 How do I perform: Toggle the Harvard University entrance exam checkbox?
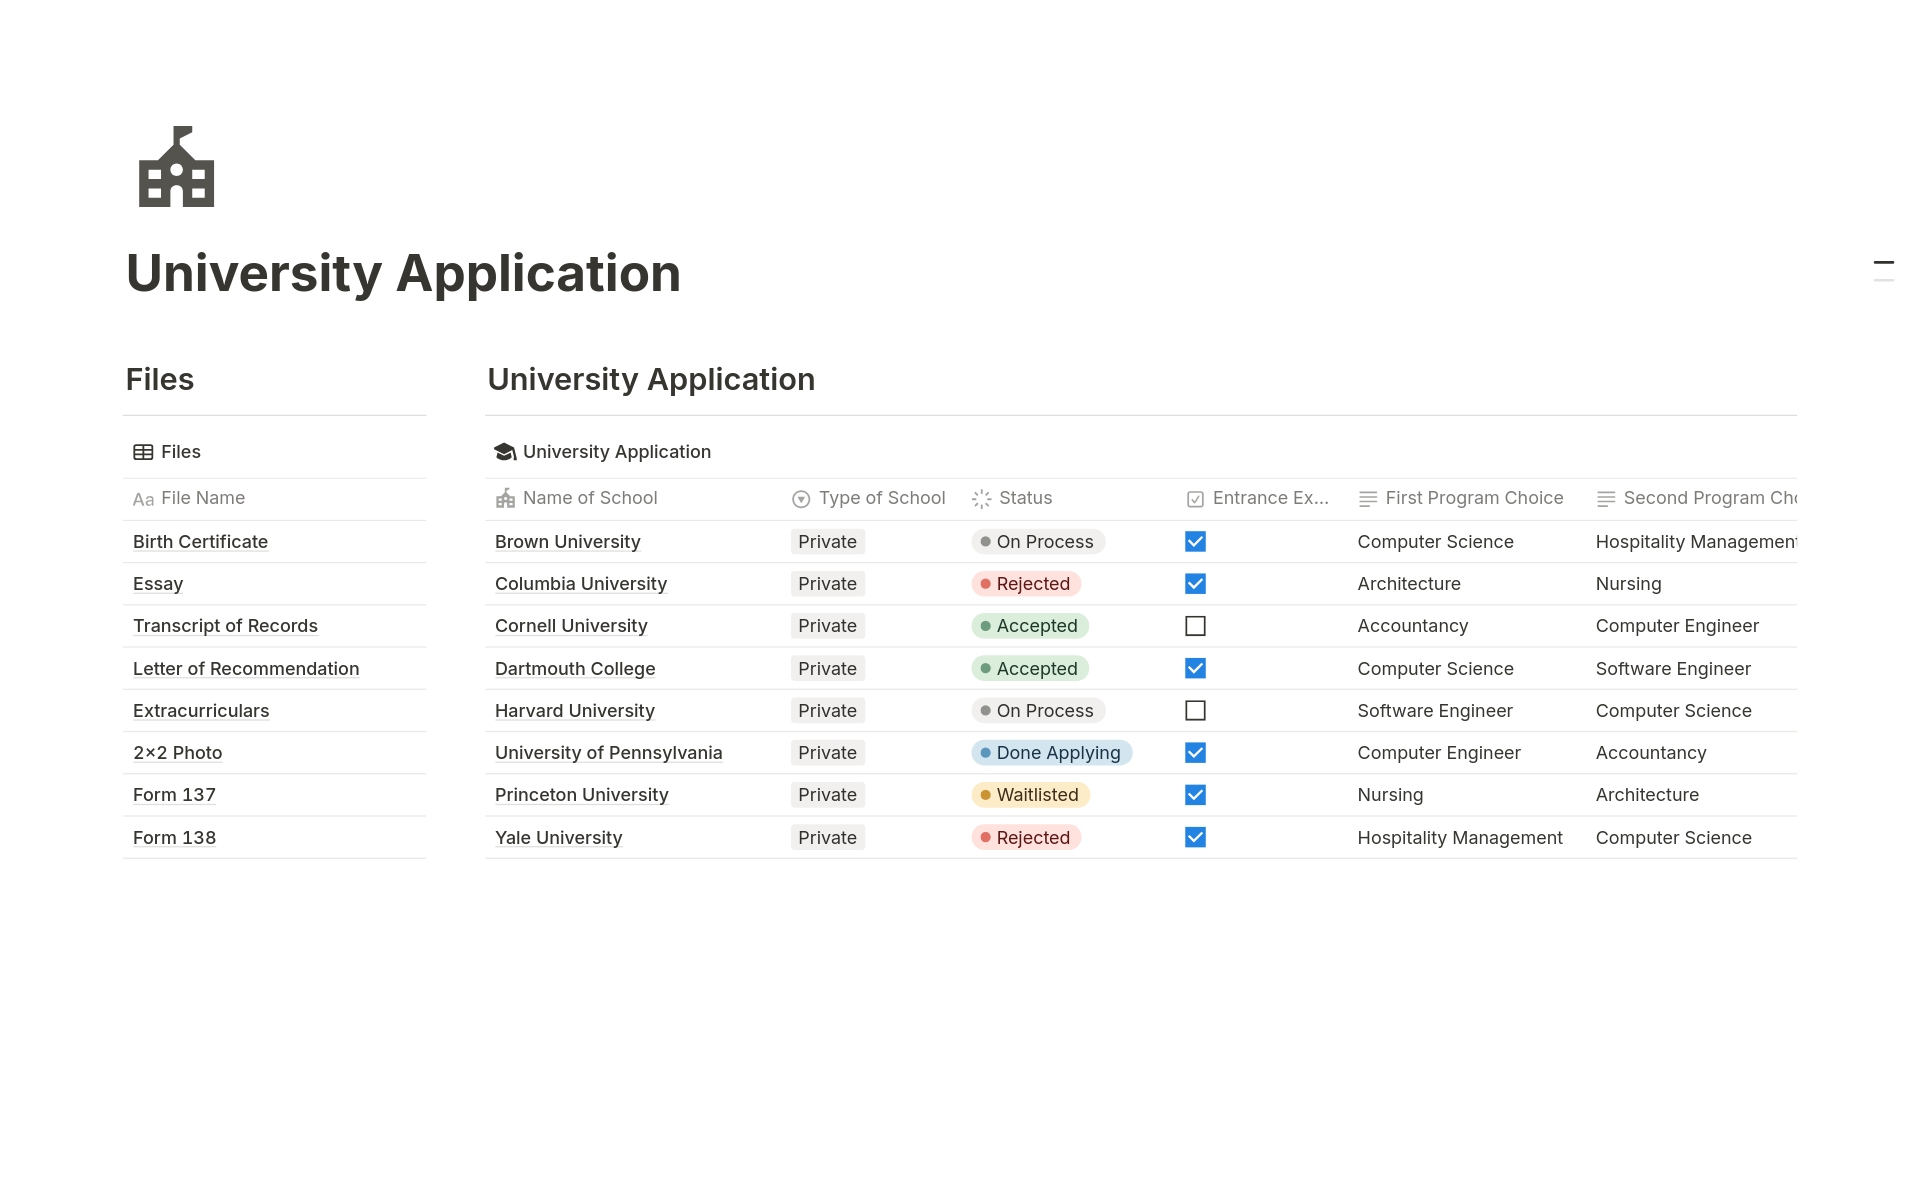[1195, 710]
